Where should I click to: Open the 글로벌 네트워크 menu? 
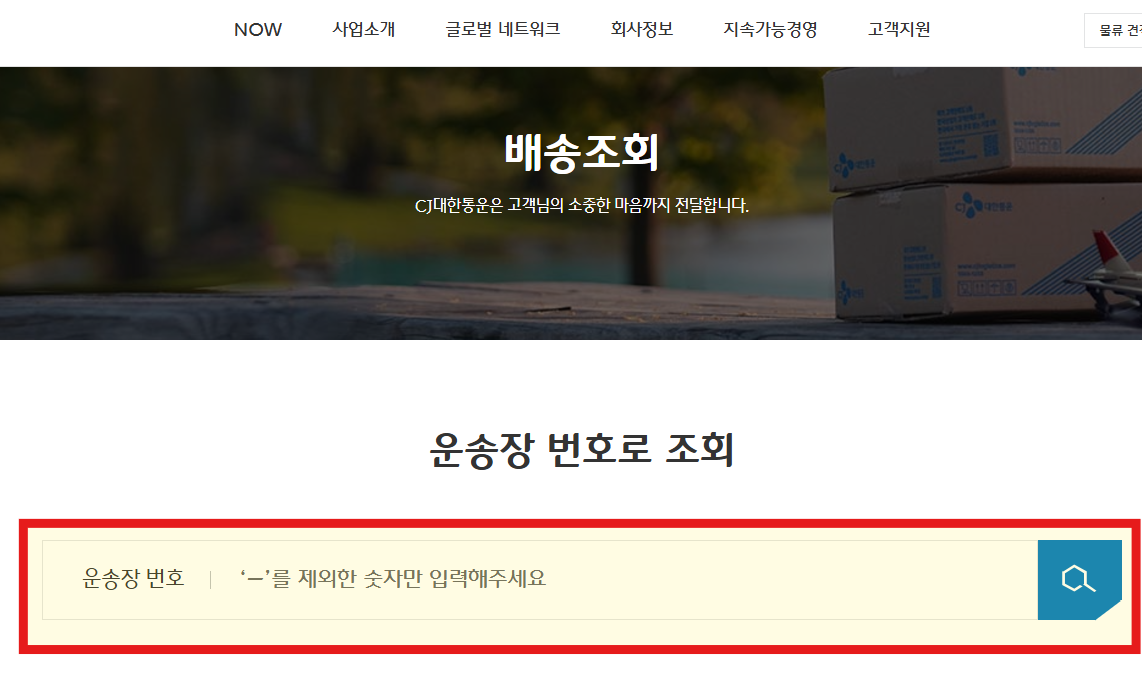click(x=503, y=29)
